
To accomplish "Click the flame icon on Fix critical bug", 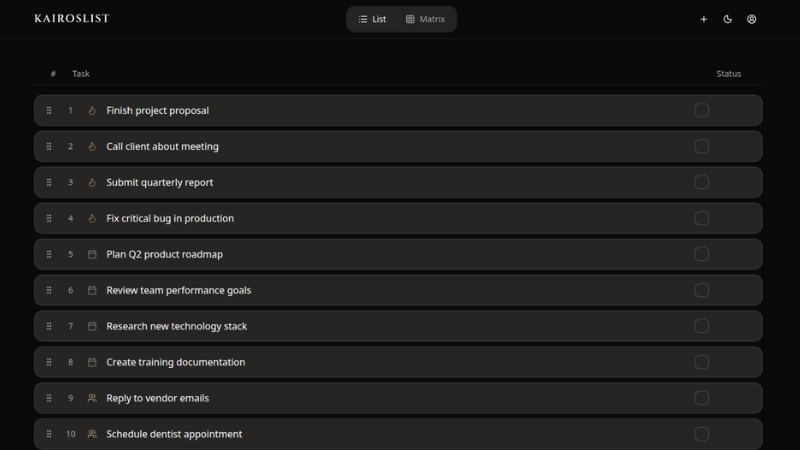I will (92, 219).
